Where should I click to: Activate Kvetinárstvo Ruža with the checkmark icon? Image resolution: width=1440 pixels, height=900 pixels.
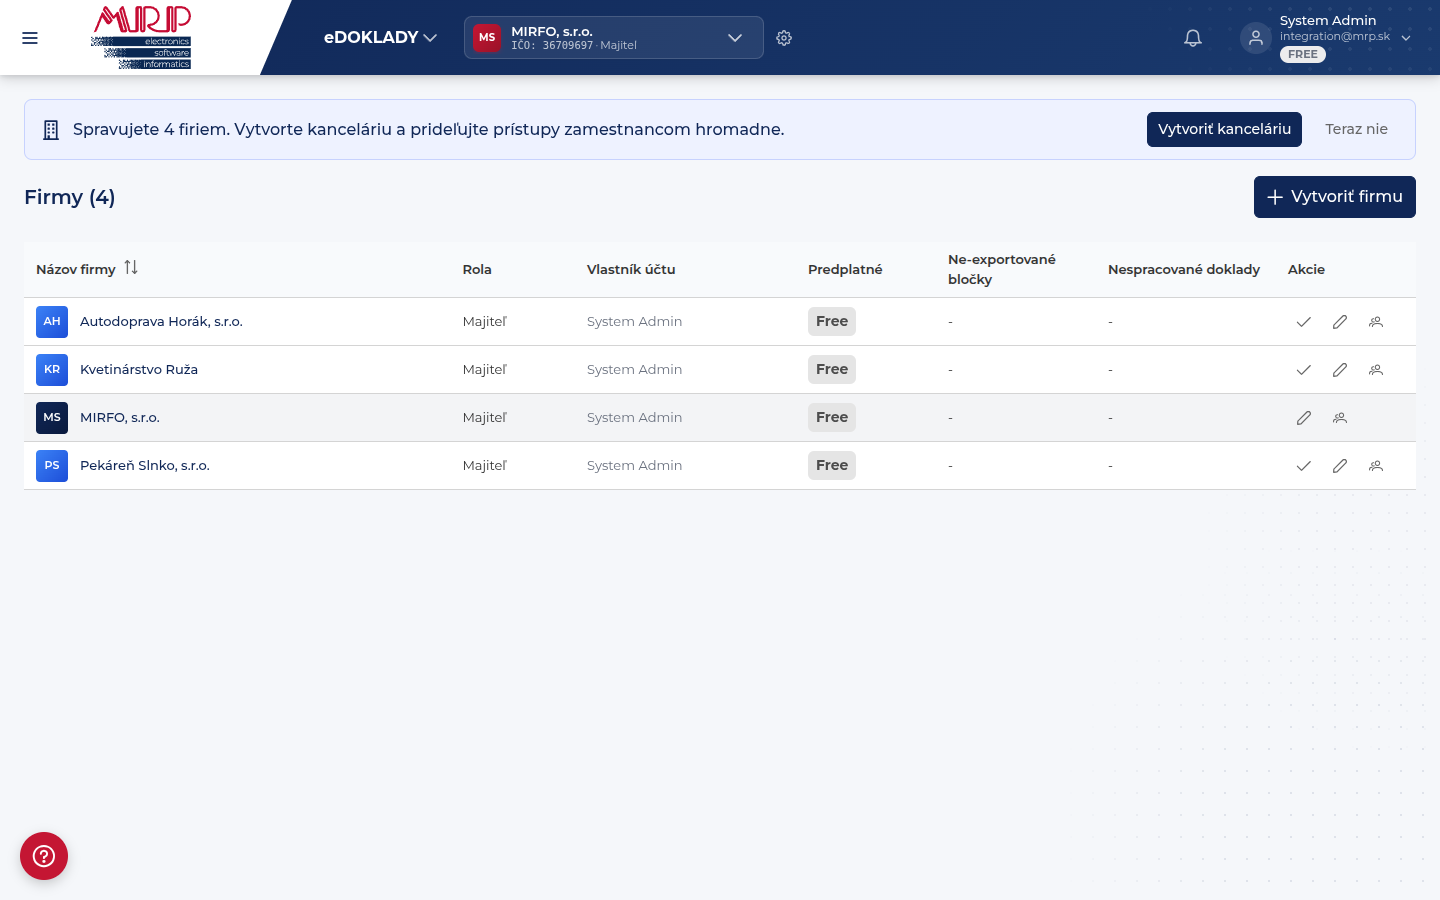pyautogui.click(x=1304, y=370)
